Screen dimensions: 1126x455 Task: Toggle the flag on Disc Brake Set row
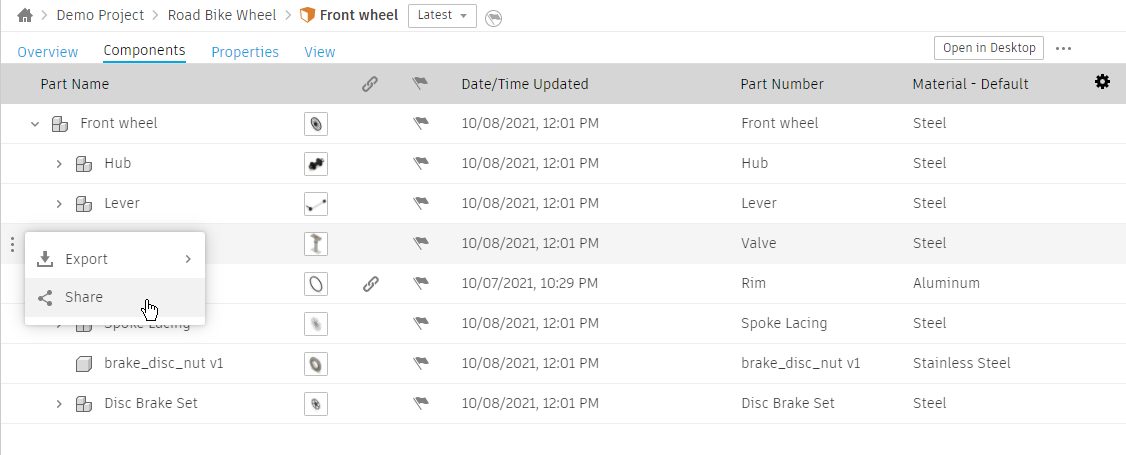(420, 404)
